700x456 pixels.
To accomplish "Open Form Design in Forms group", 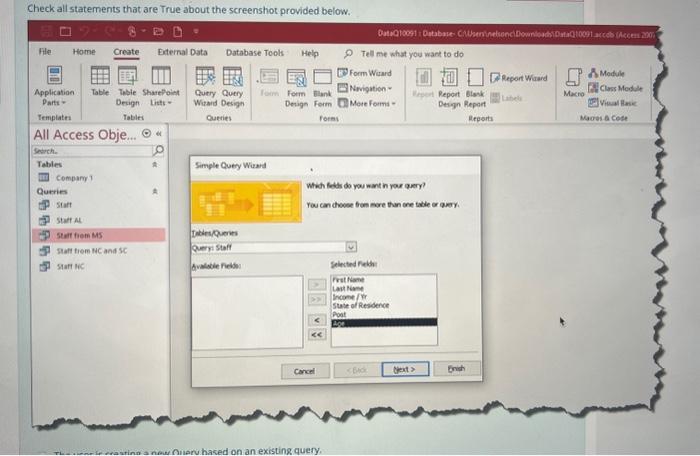I will point(296,88).
